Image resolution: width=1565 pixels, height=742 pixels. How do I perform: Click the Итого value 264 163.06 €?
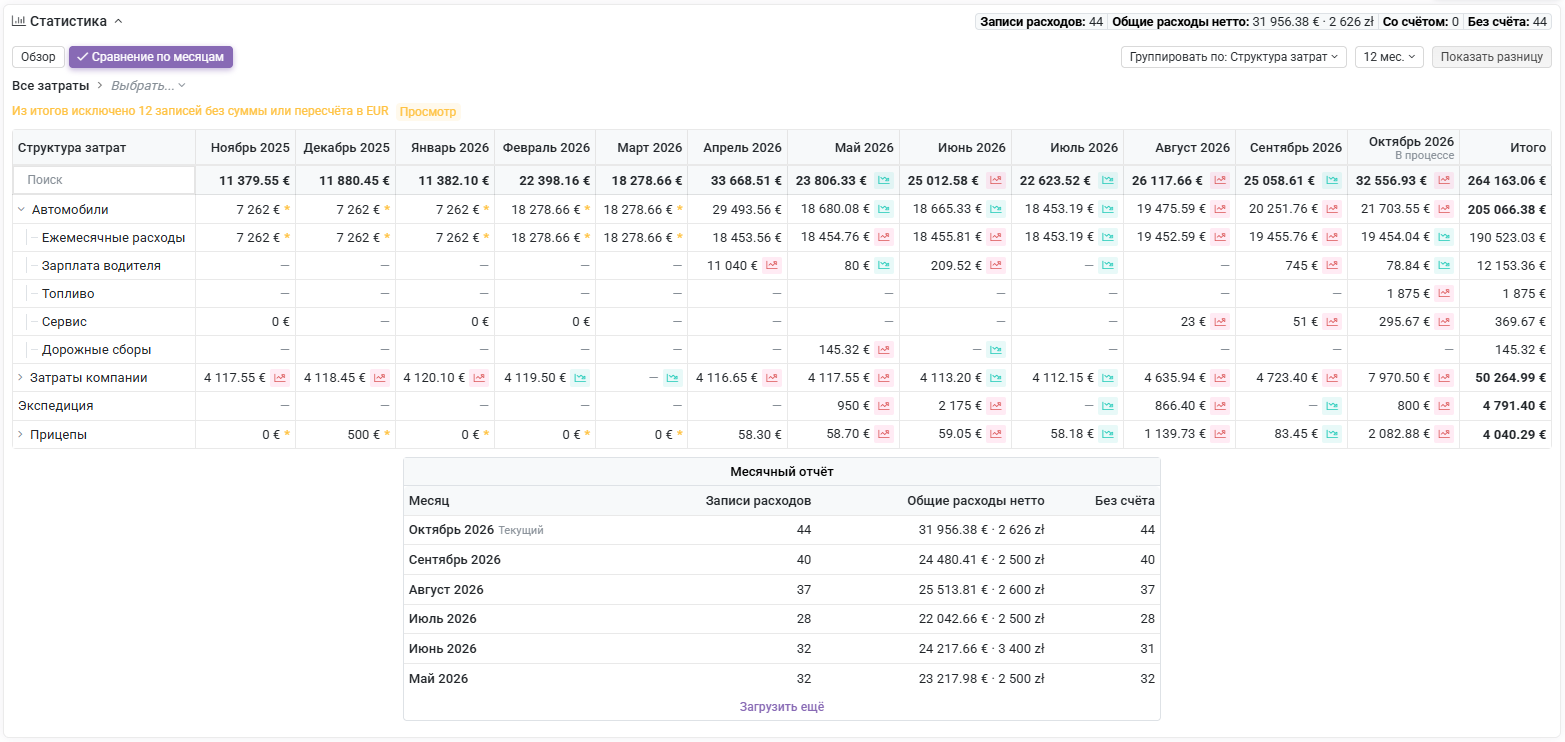tap(1508, 180)
